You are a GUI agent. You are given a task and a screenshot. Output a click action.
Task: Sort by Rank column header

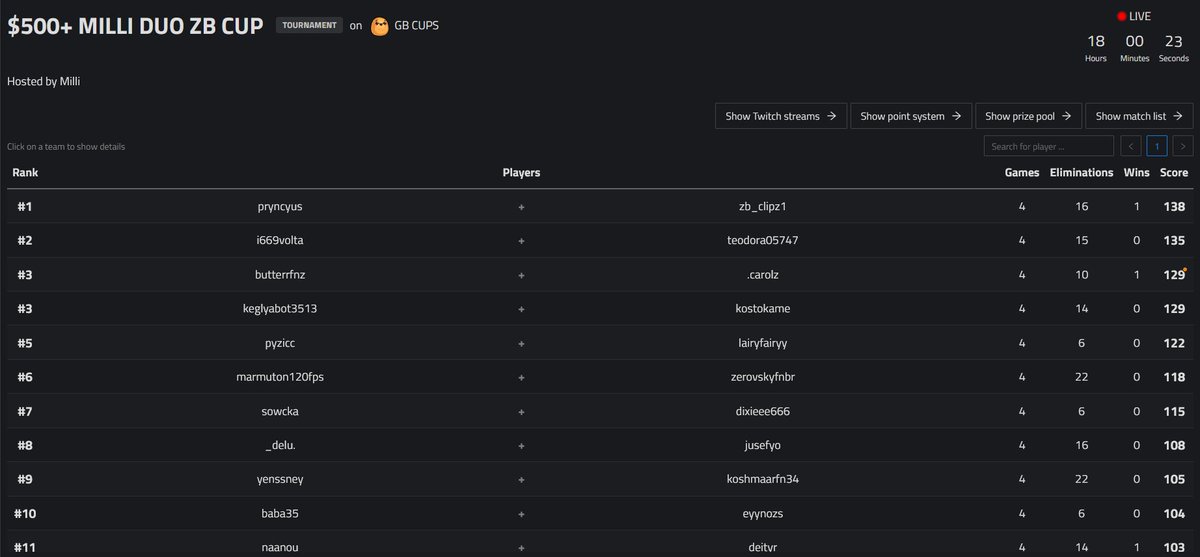click(25, 173)
